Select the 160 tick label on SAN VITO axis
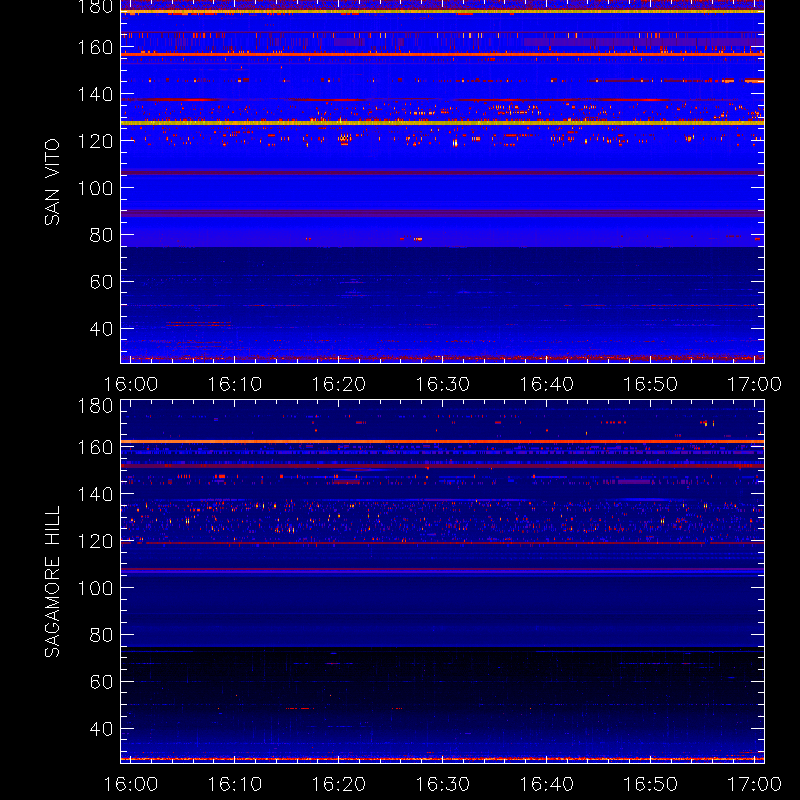This screenshot has height=800, width=800. pyautogui.click(x=95, y=47)
